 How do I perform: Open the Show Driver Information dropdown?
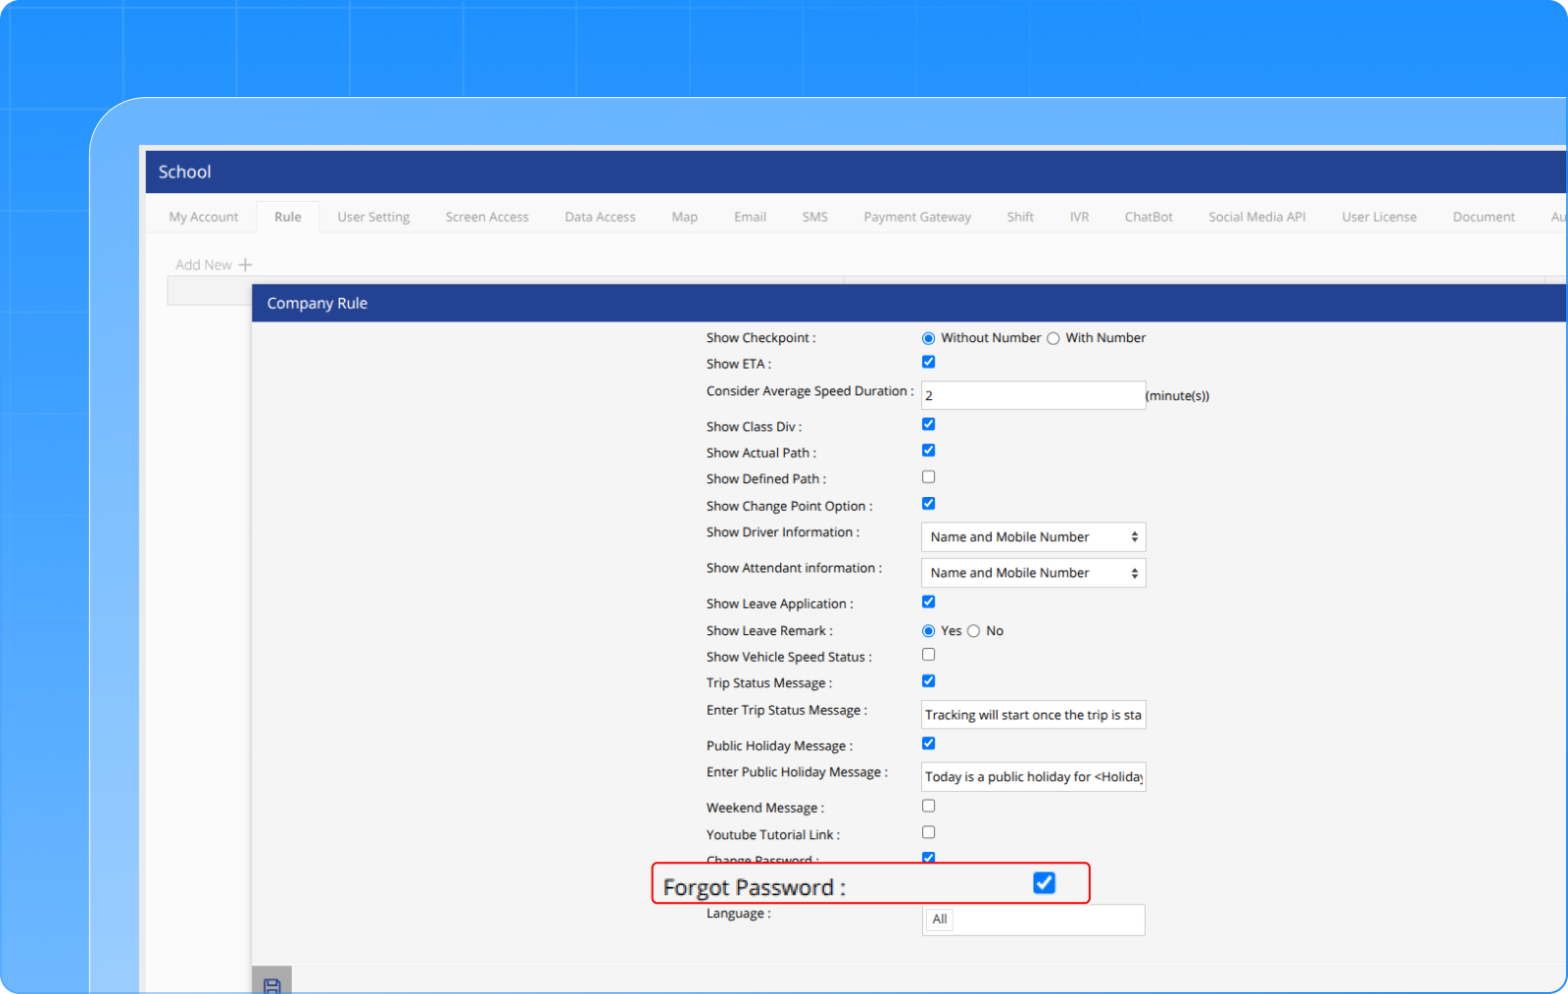tap(1032, 537)
